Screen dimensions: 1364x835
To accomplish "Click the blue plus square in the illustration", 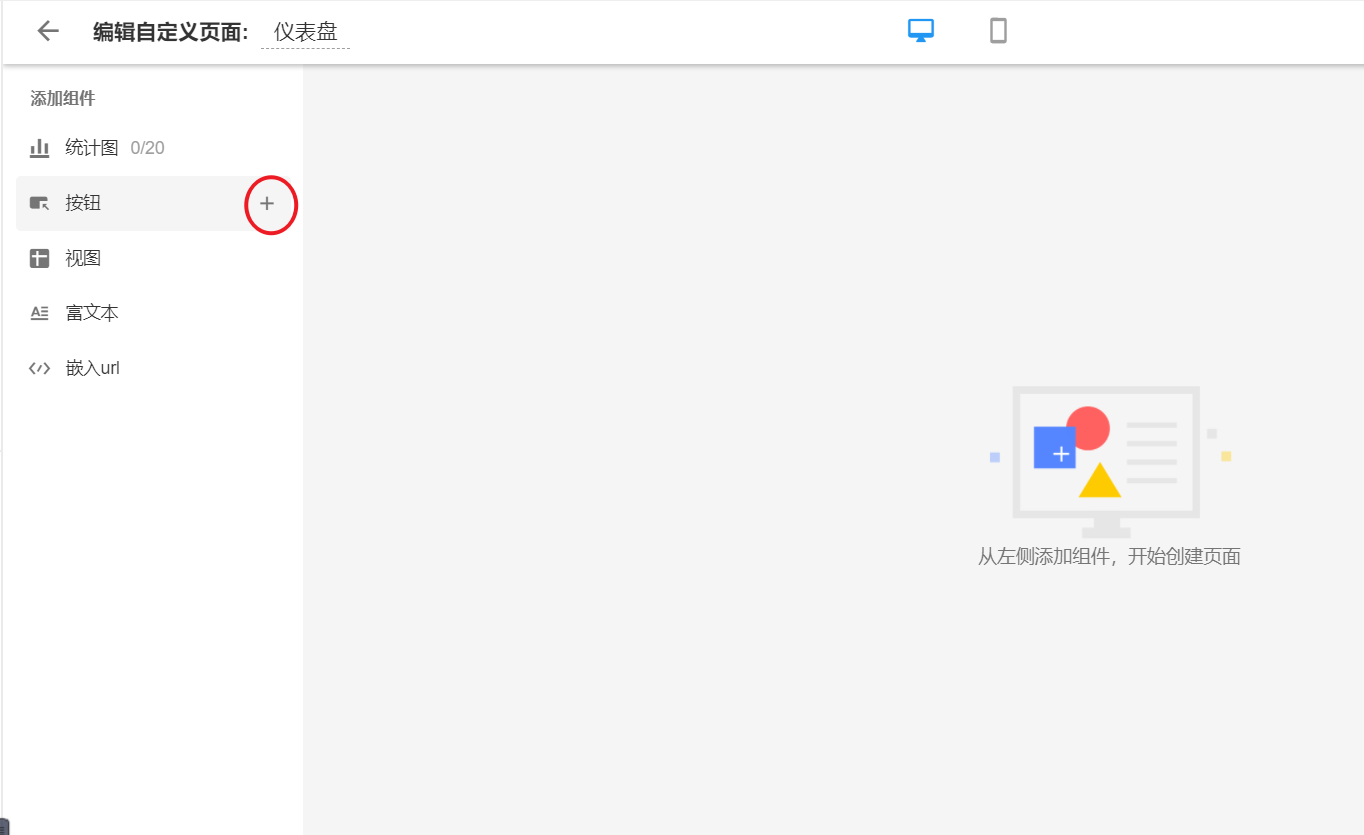I will tap(1054, 448).
